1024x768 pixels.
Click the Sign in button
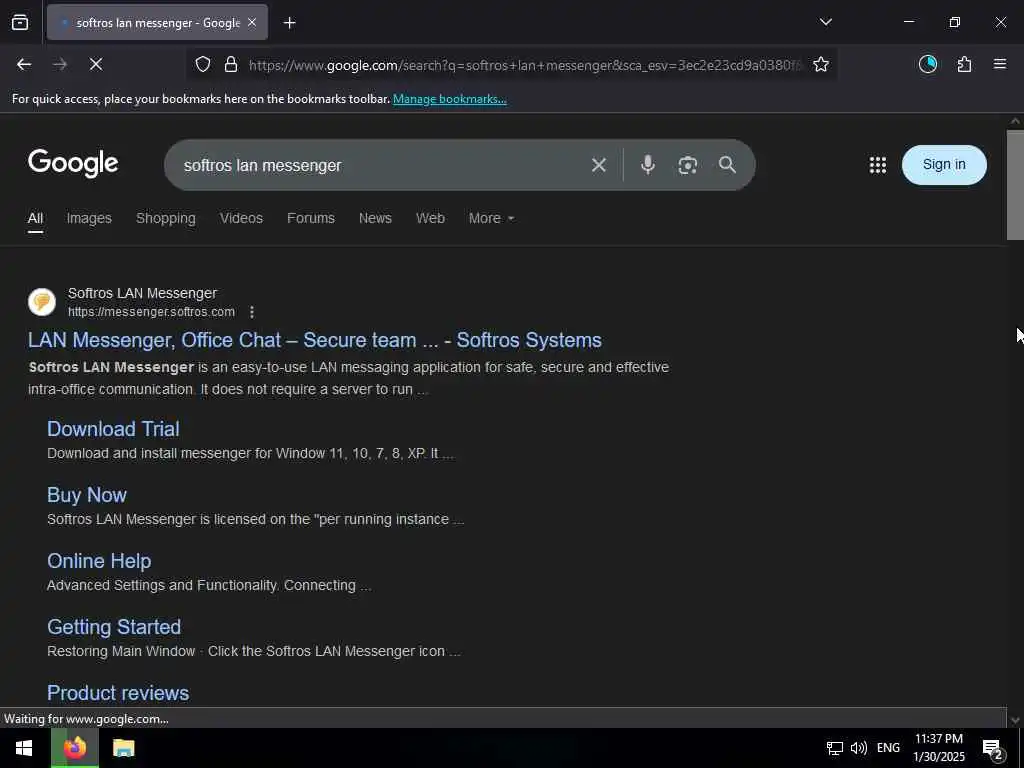[944, 165]
